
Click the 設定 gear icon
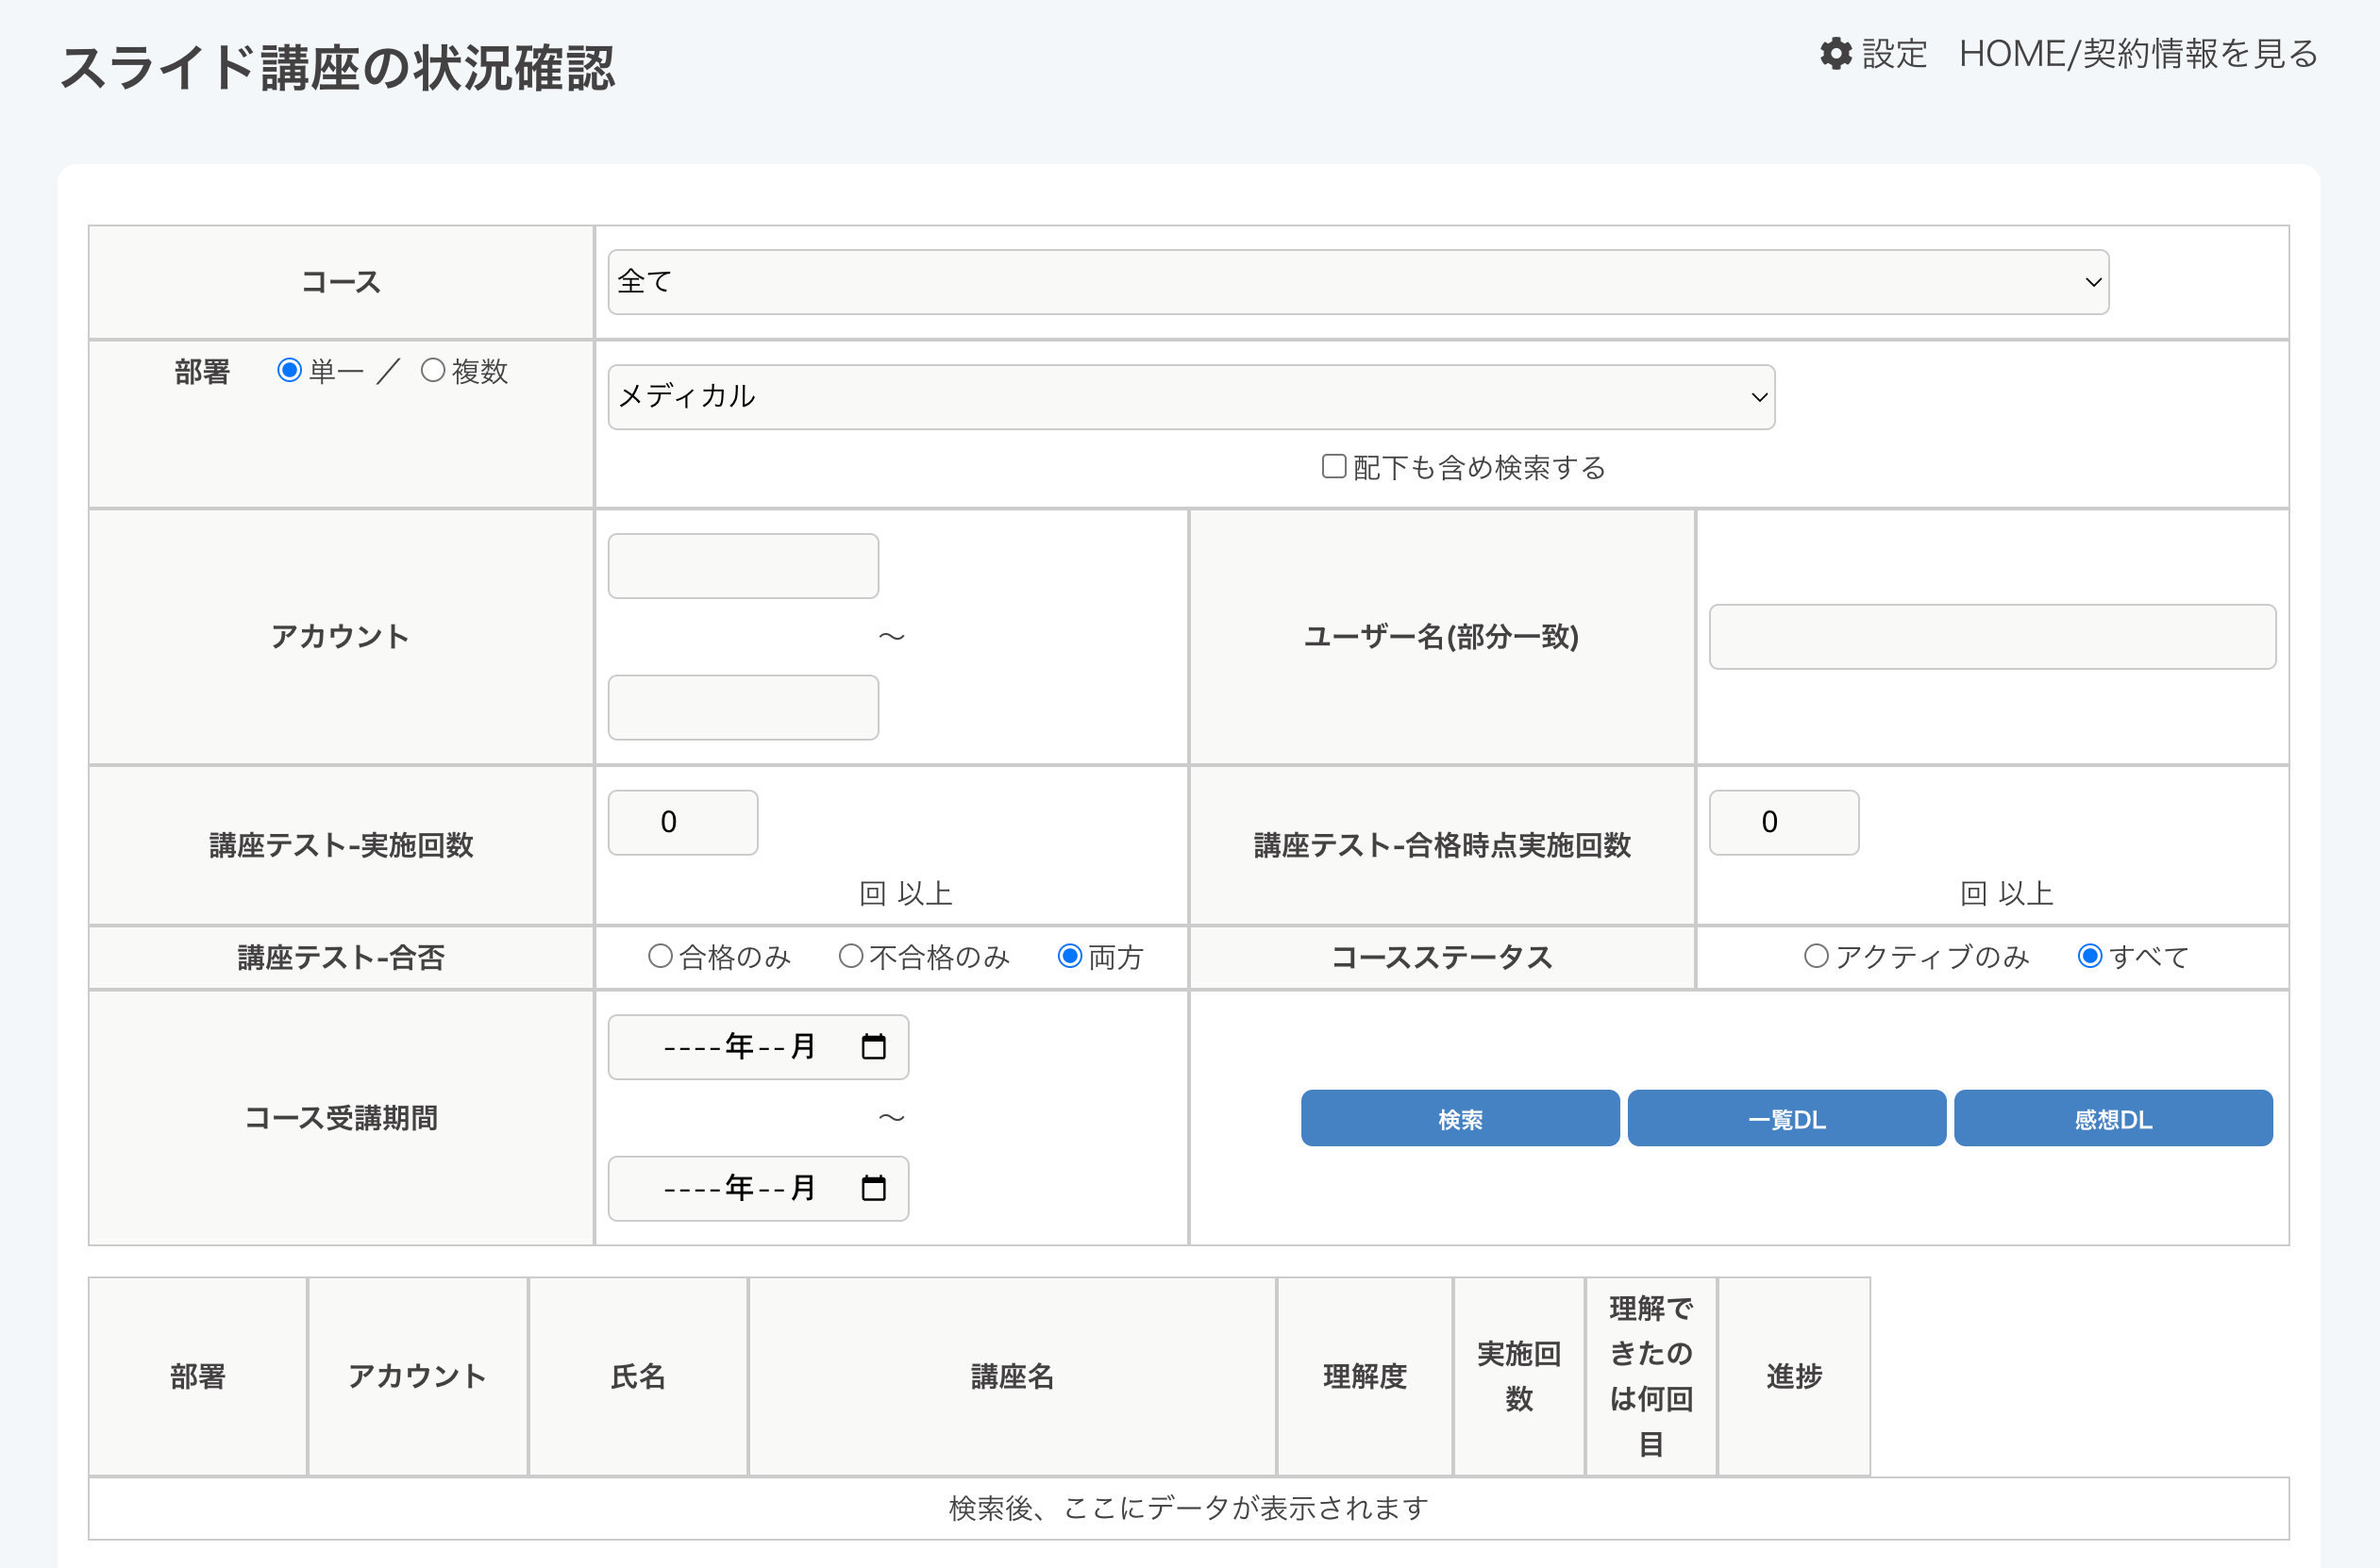(1836, 55)
